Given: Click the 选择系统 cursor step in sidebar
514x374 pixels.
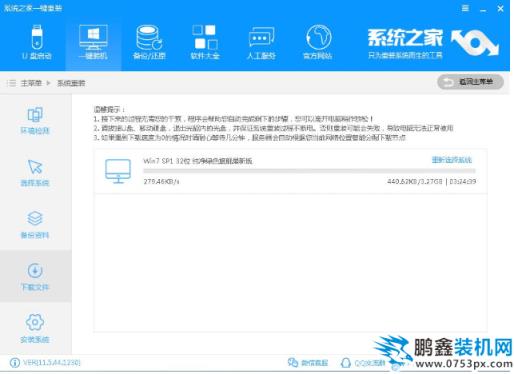Looking at the screenshot, I should tap(35, 173).
